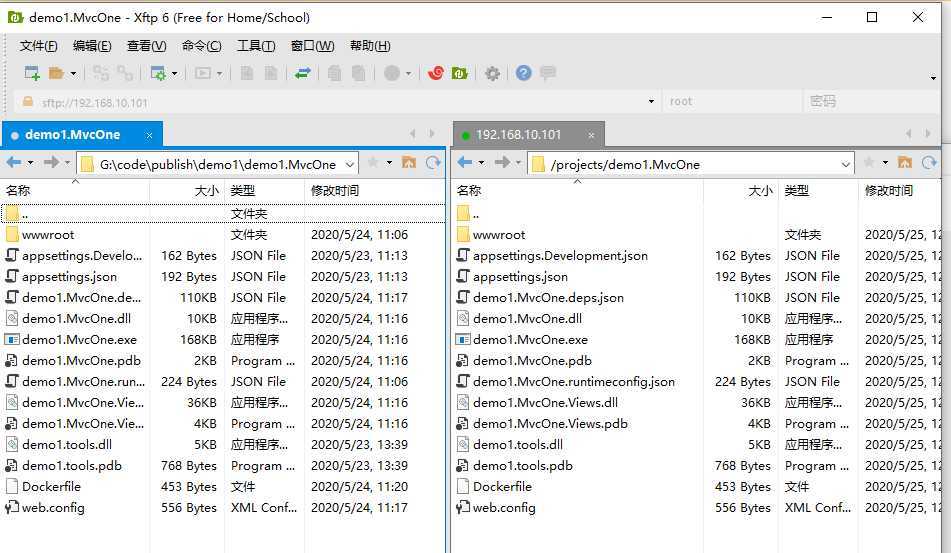Screen dimensions: 951x553
Task: Click the green-blue transfer arrows icon
Action: 302,73
